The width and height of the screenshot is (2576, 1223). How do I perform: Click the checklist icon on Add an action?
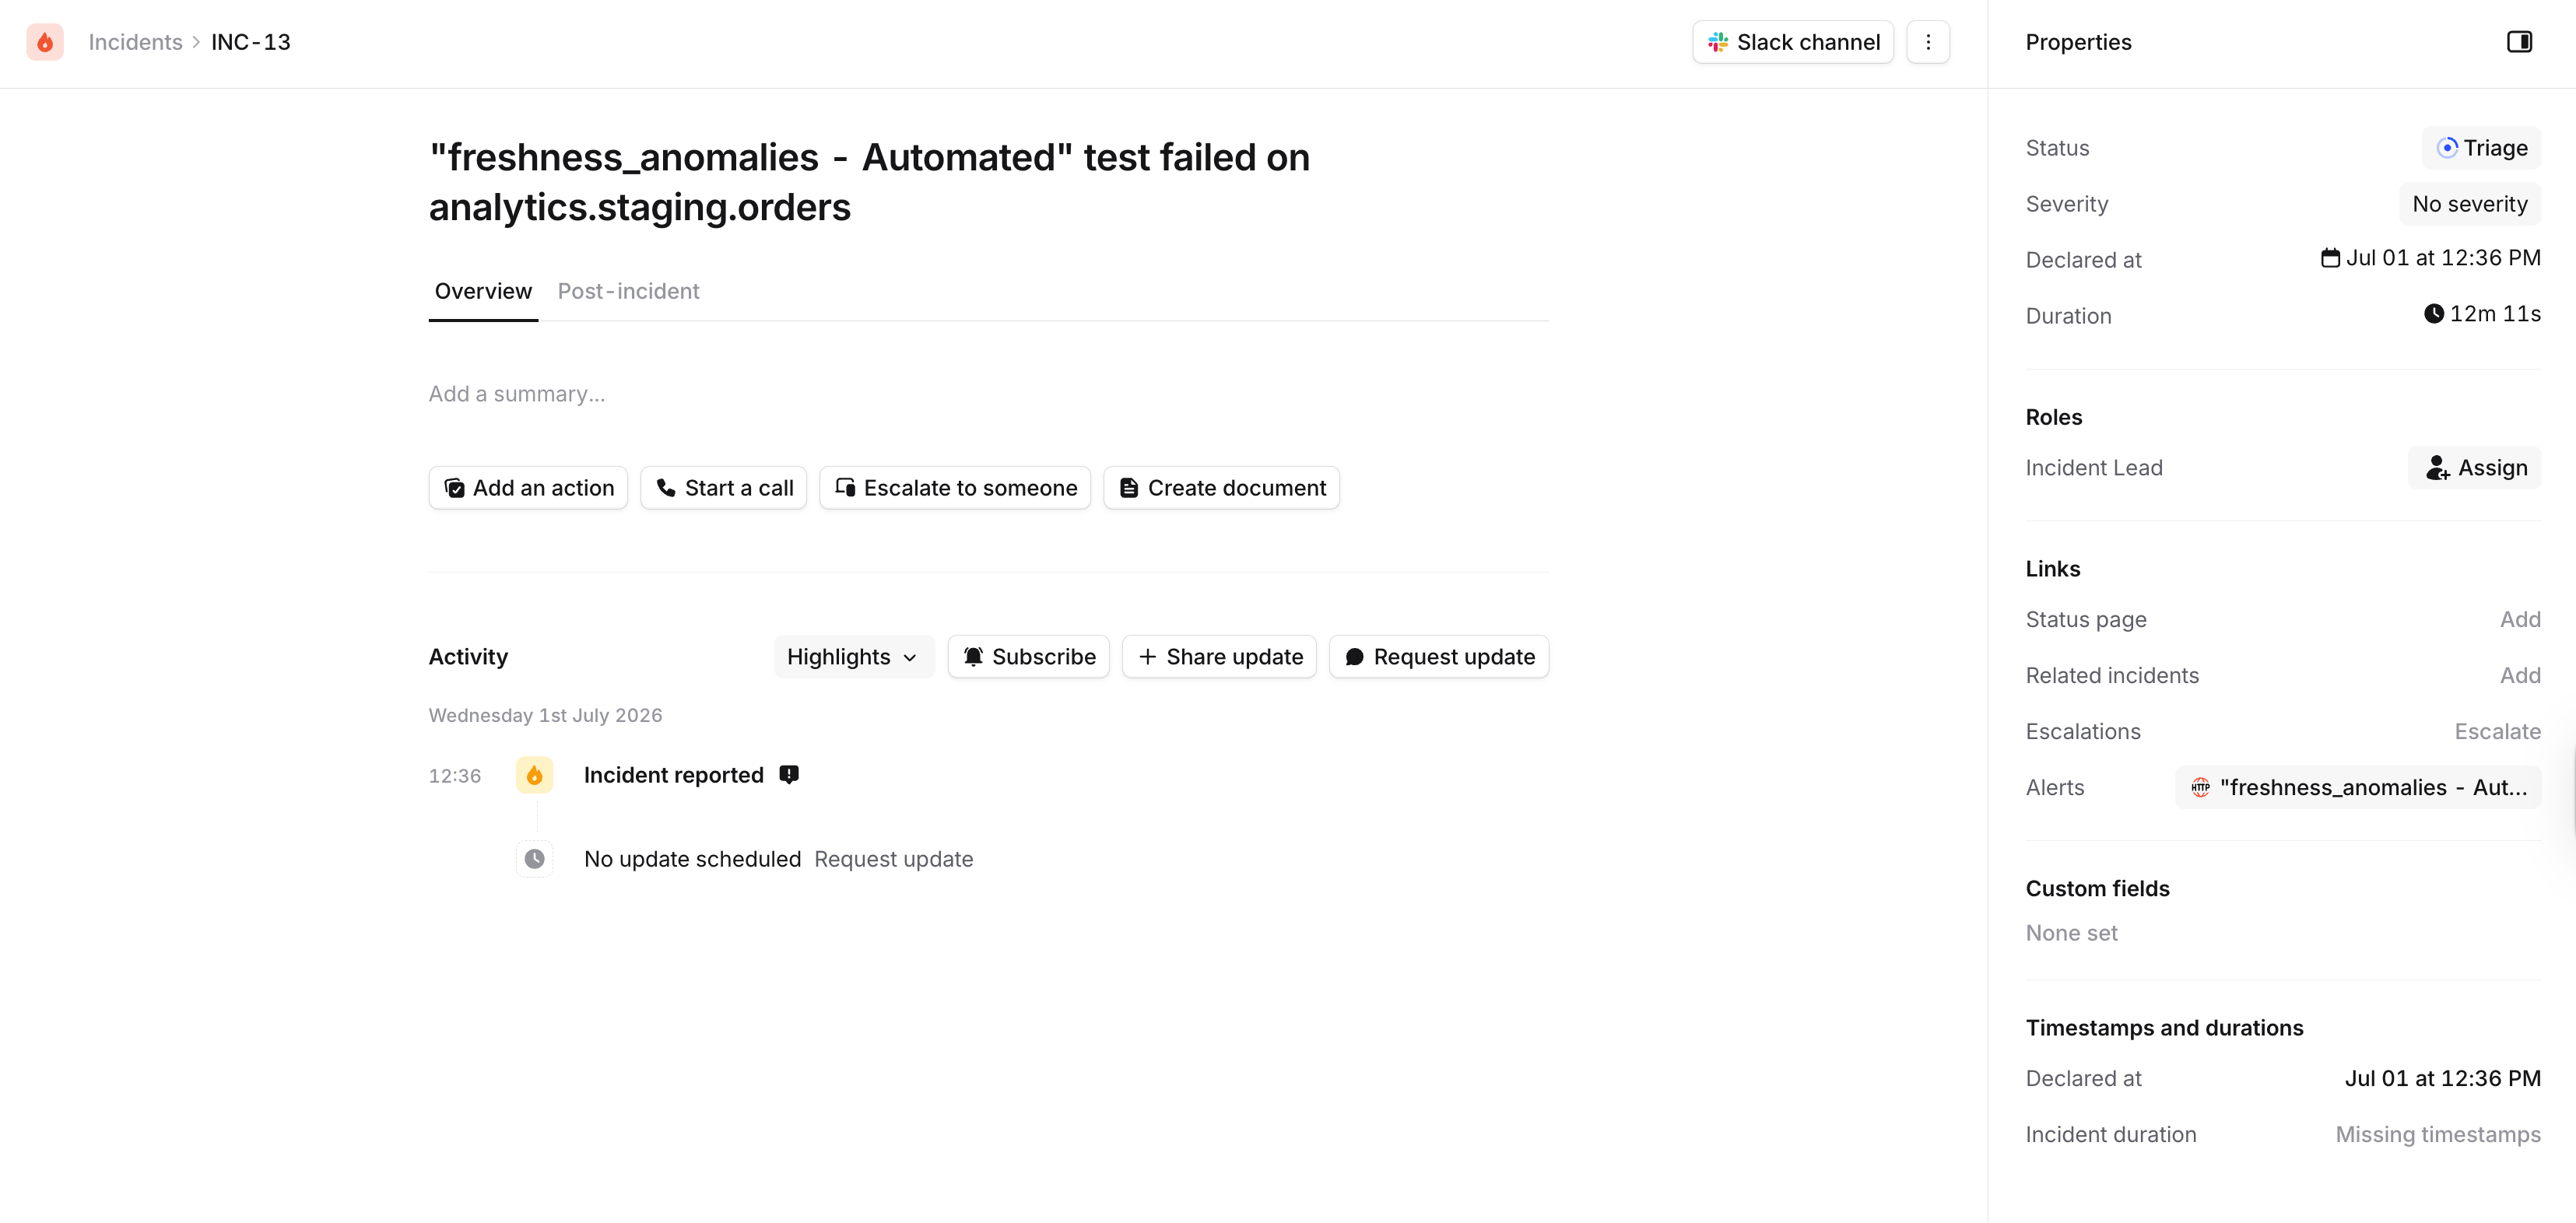point(454,488)
